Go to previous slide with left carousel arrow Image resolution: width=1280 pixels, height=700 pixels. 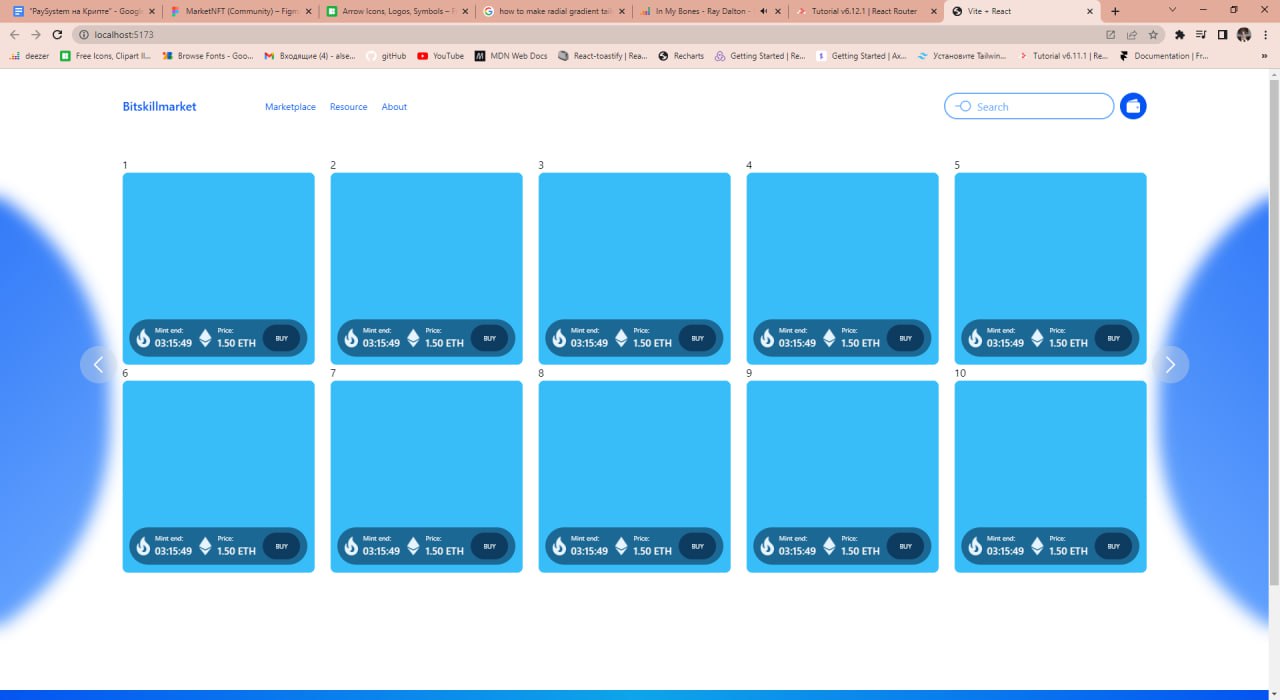click(98, 365)
